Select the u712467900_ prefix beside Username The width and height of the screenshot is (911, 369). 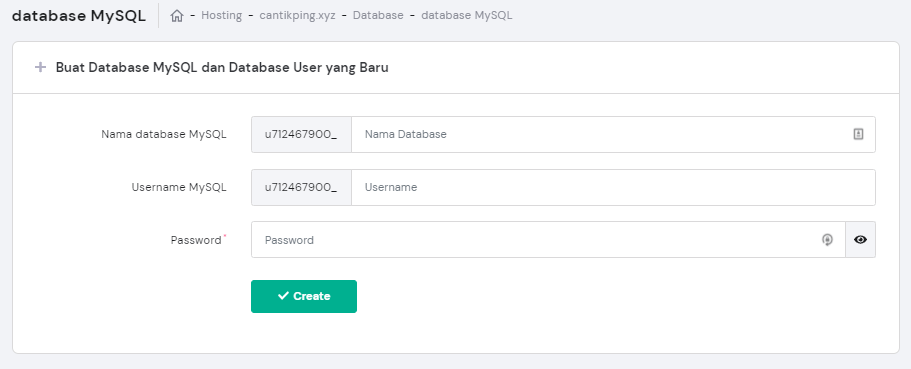click(x=301, y=187)
